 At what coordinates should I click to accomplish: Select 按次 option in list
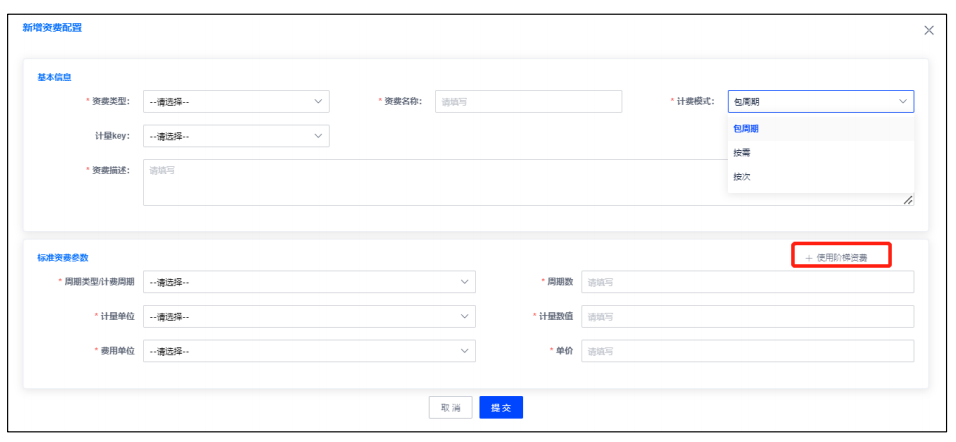coord(821,177)
